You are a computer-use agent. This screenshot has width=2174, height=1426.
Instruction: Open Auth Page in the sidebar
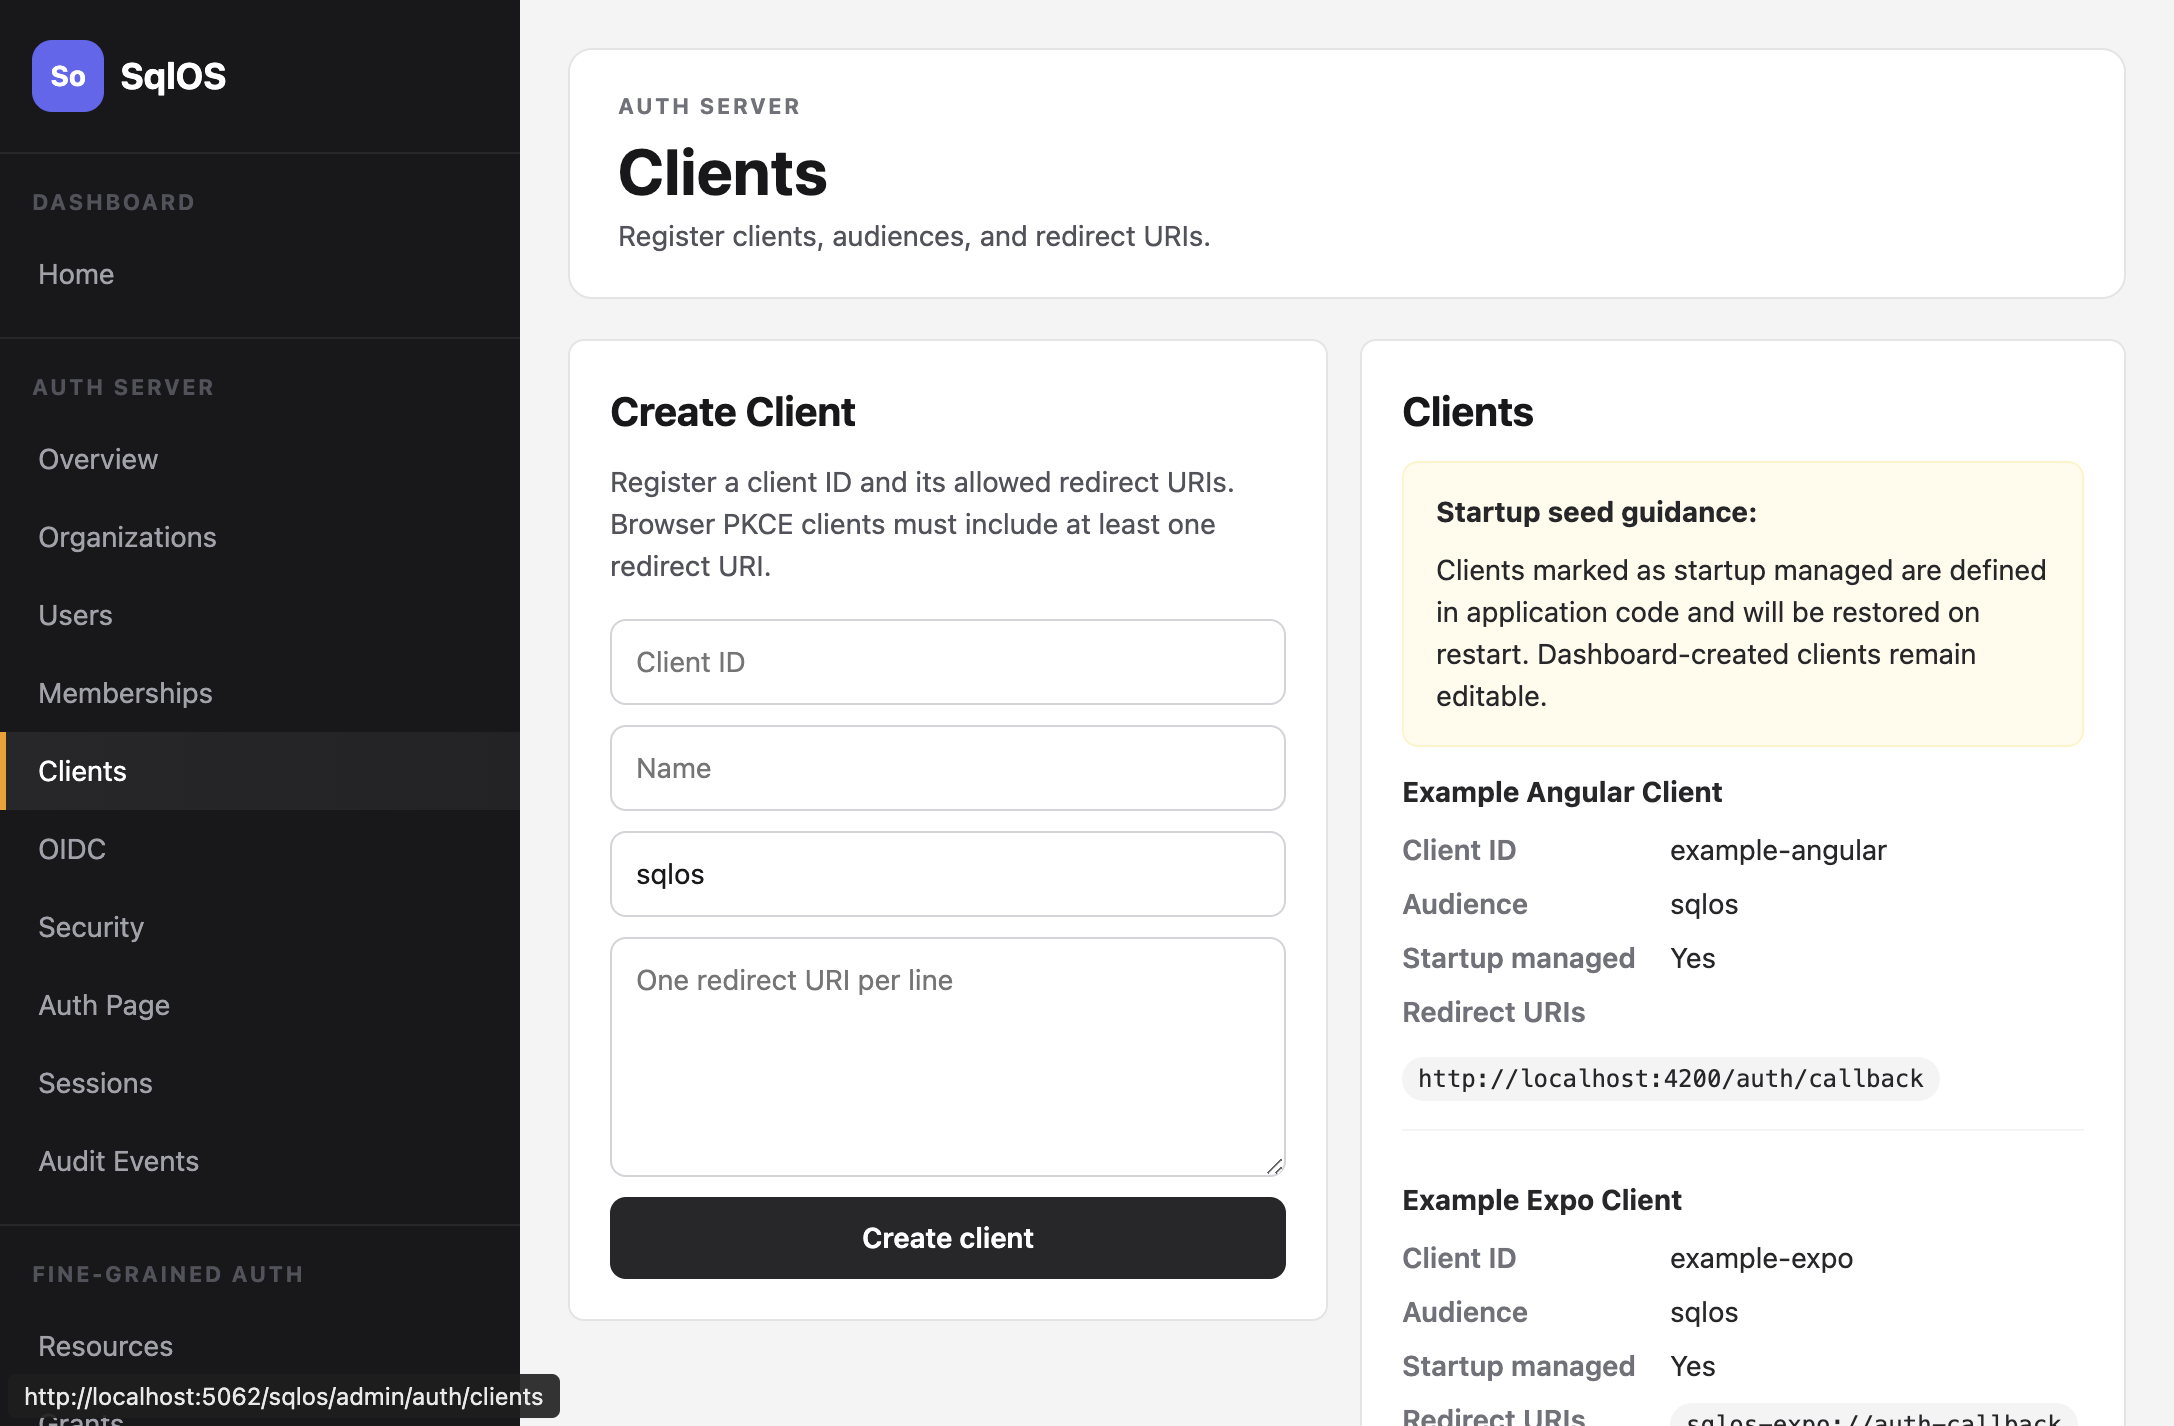[x=104, y=1005]
